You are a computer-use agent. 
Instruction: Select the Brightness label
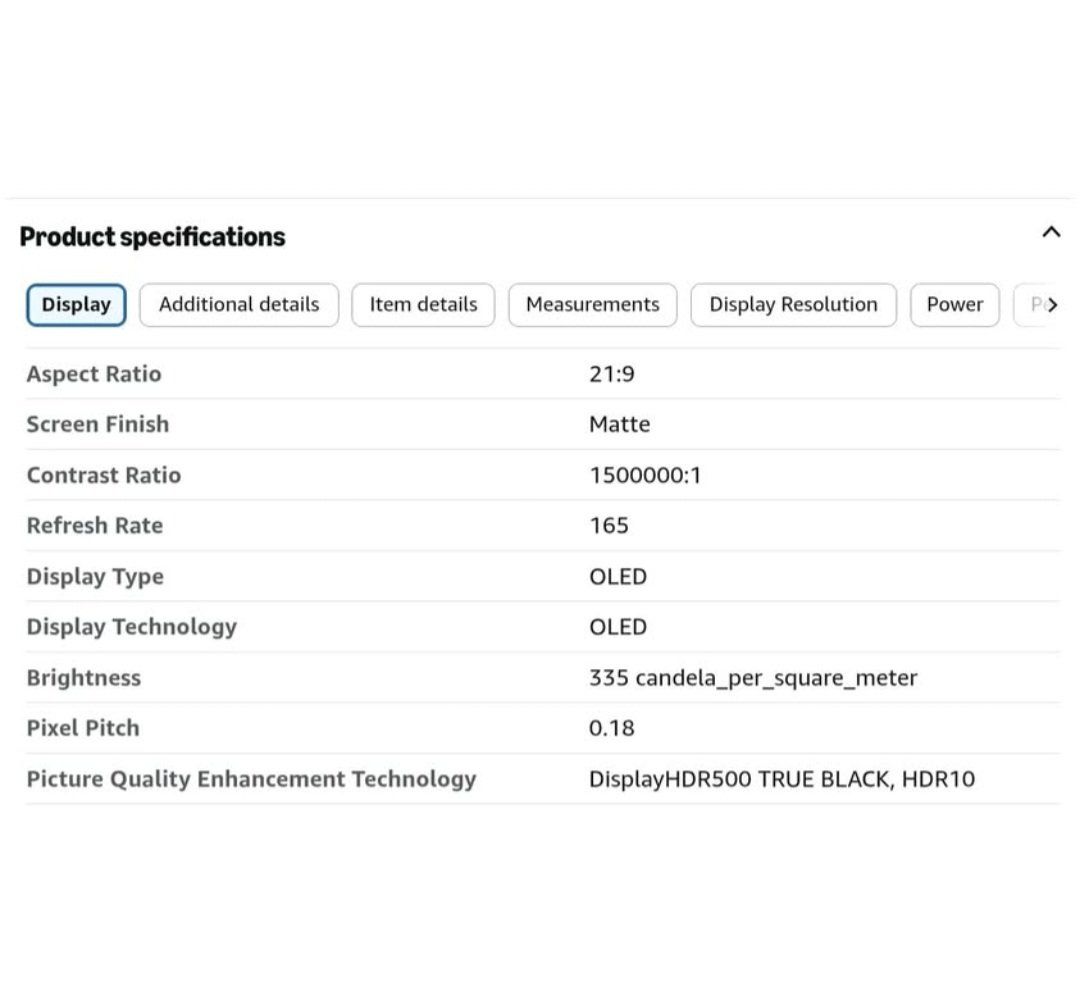coord(83,678)
